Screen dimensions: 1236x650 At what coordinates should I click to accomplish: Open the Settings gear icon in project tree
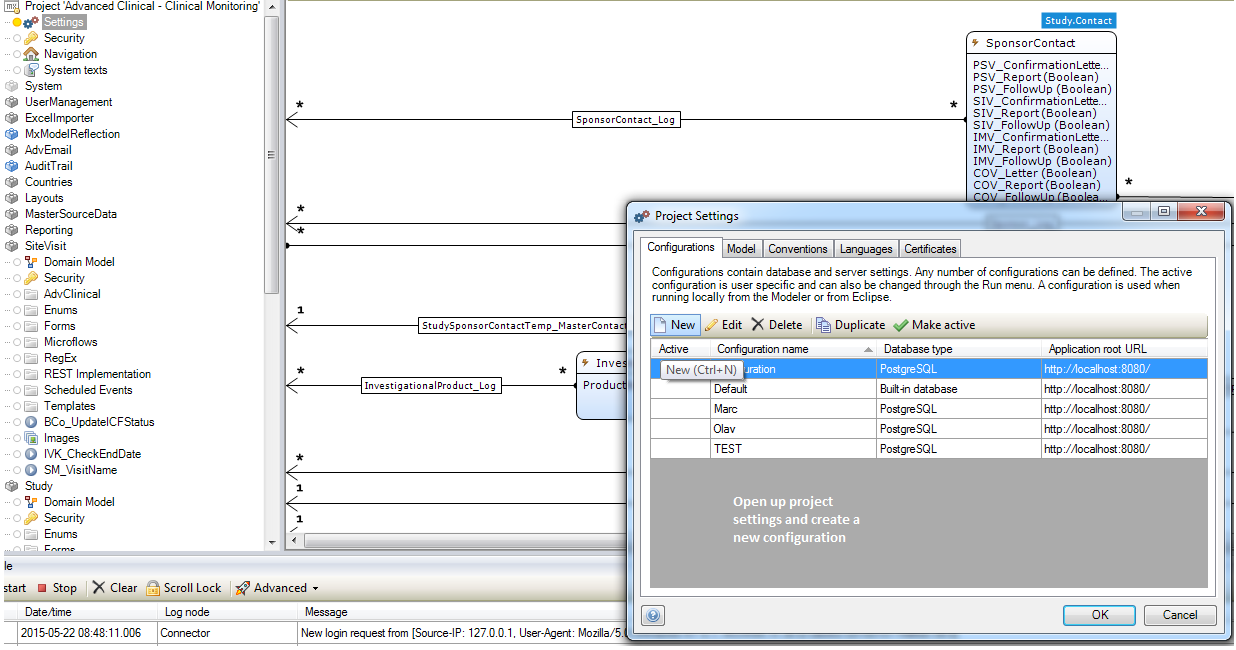coord(31,22)
